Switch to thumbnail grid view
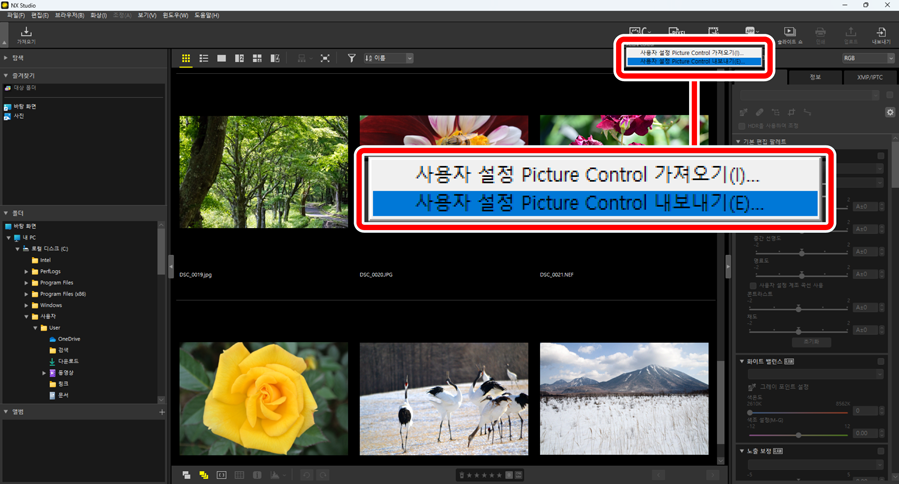This screenshot has height=484, width=899. coord(186,59)
